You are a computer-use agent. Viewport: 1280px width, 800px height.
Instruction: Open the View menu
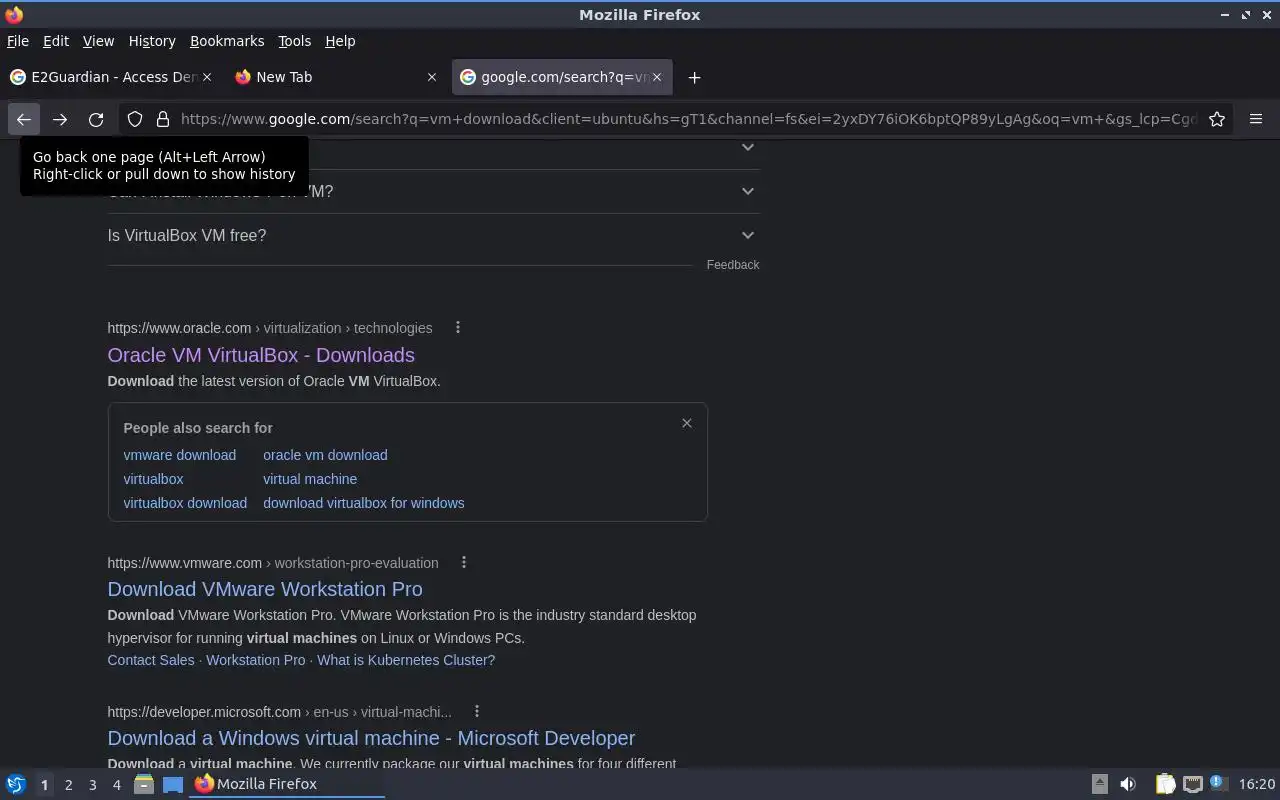pos(98,41)
